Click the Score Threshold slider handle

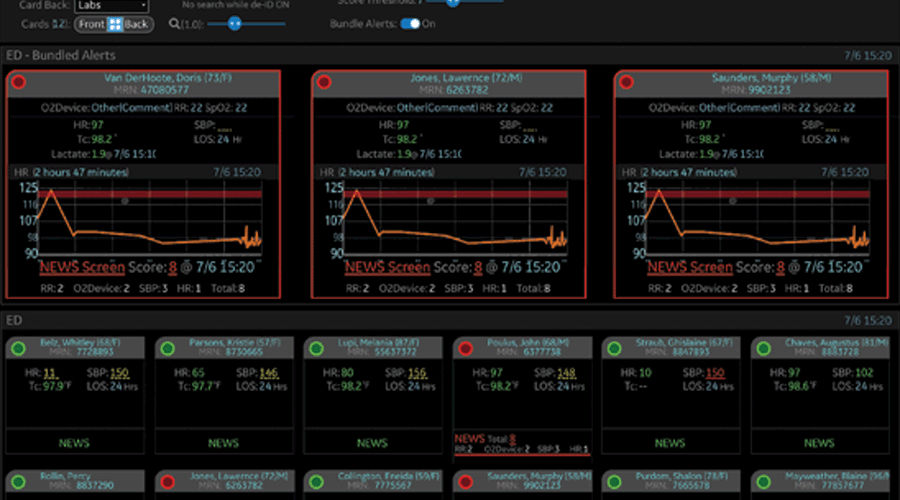tap(453, 2)
